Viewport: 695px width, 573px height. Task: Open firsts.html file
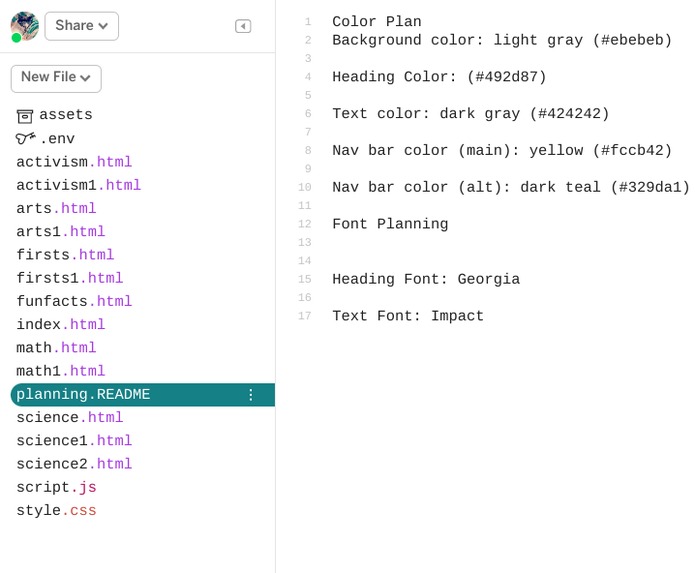tap(65, 255)
